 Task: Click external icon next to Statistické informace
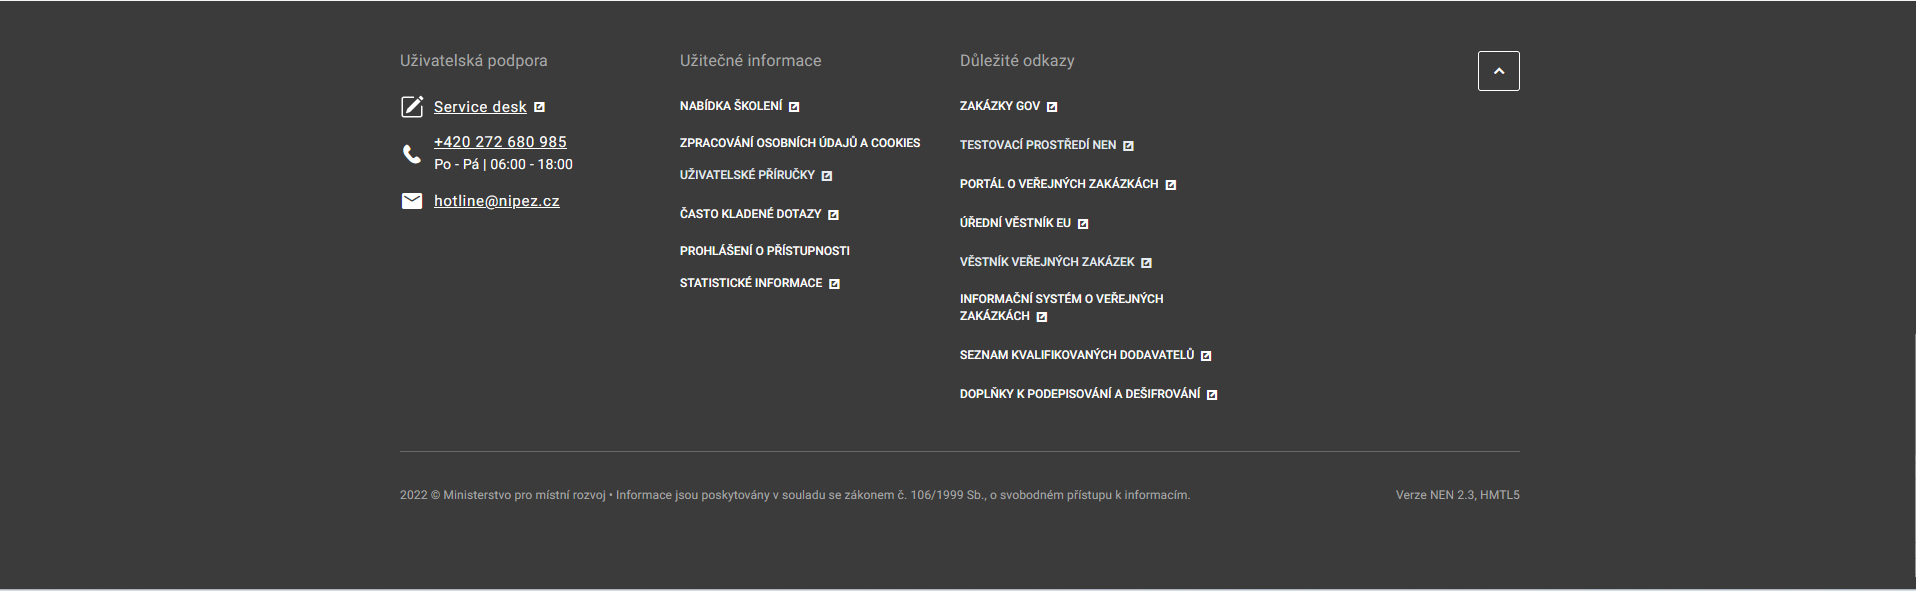[x=834, y=284]
